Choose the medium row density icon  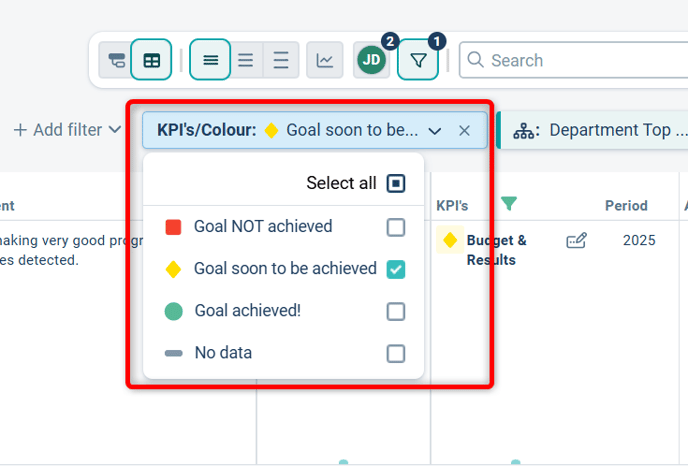click(x=246, y=60)
